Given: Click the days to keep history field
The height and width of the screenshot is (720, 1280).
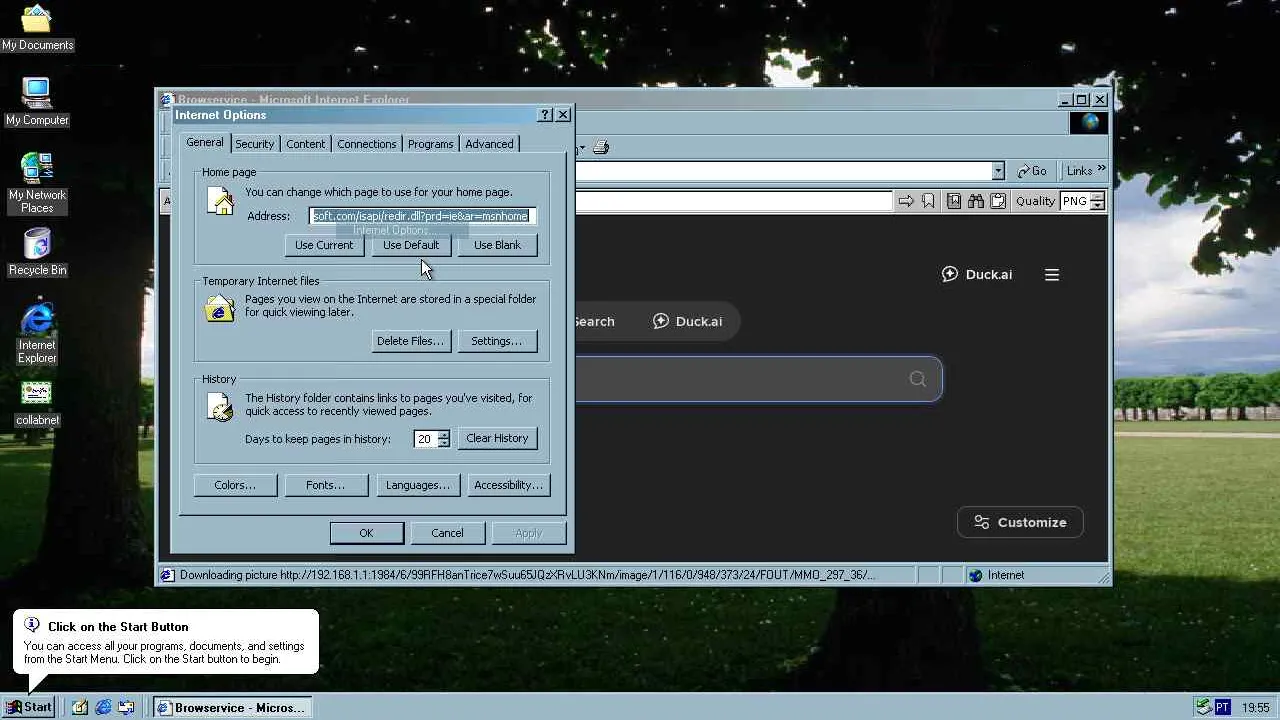Looking at the screenshot, I should pos(425,439).
